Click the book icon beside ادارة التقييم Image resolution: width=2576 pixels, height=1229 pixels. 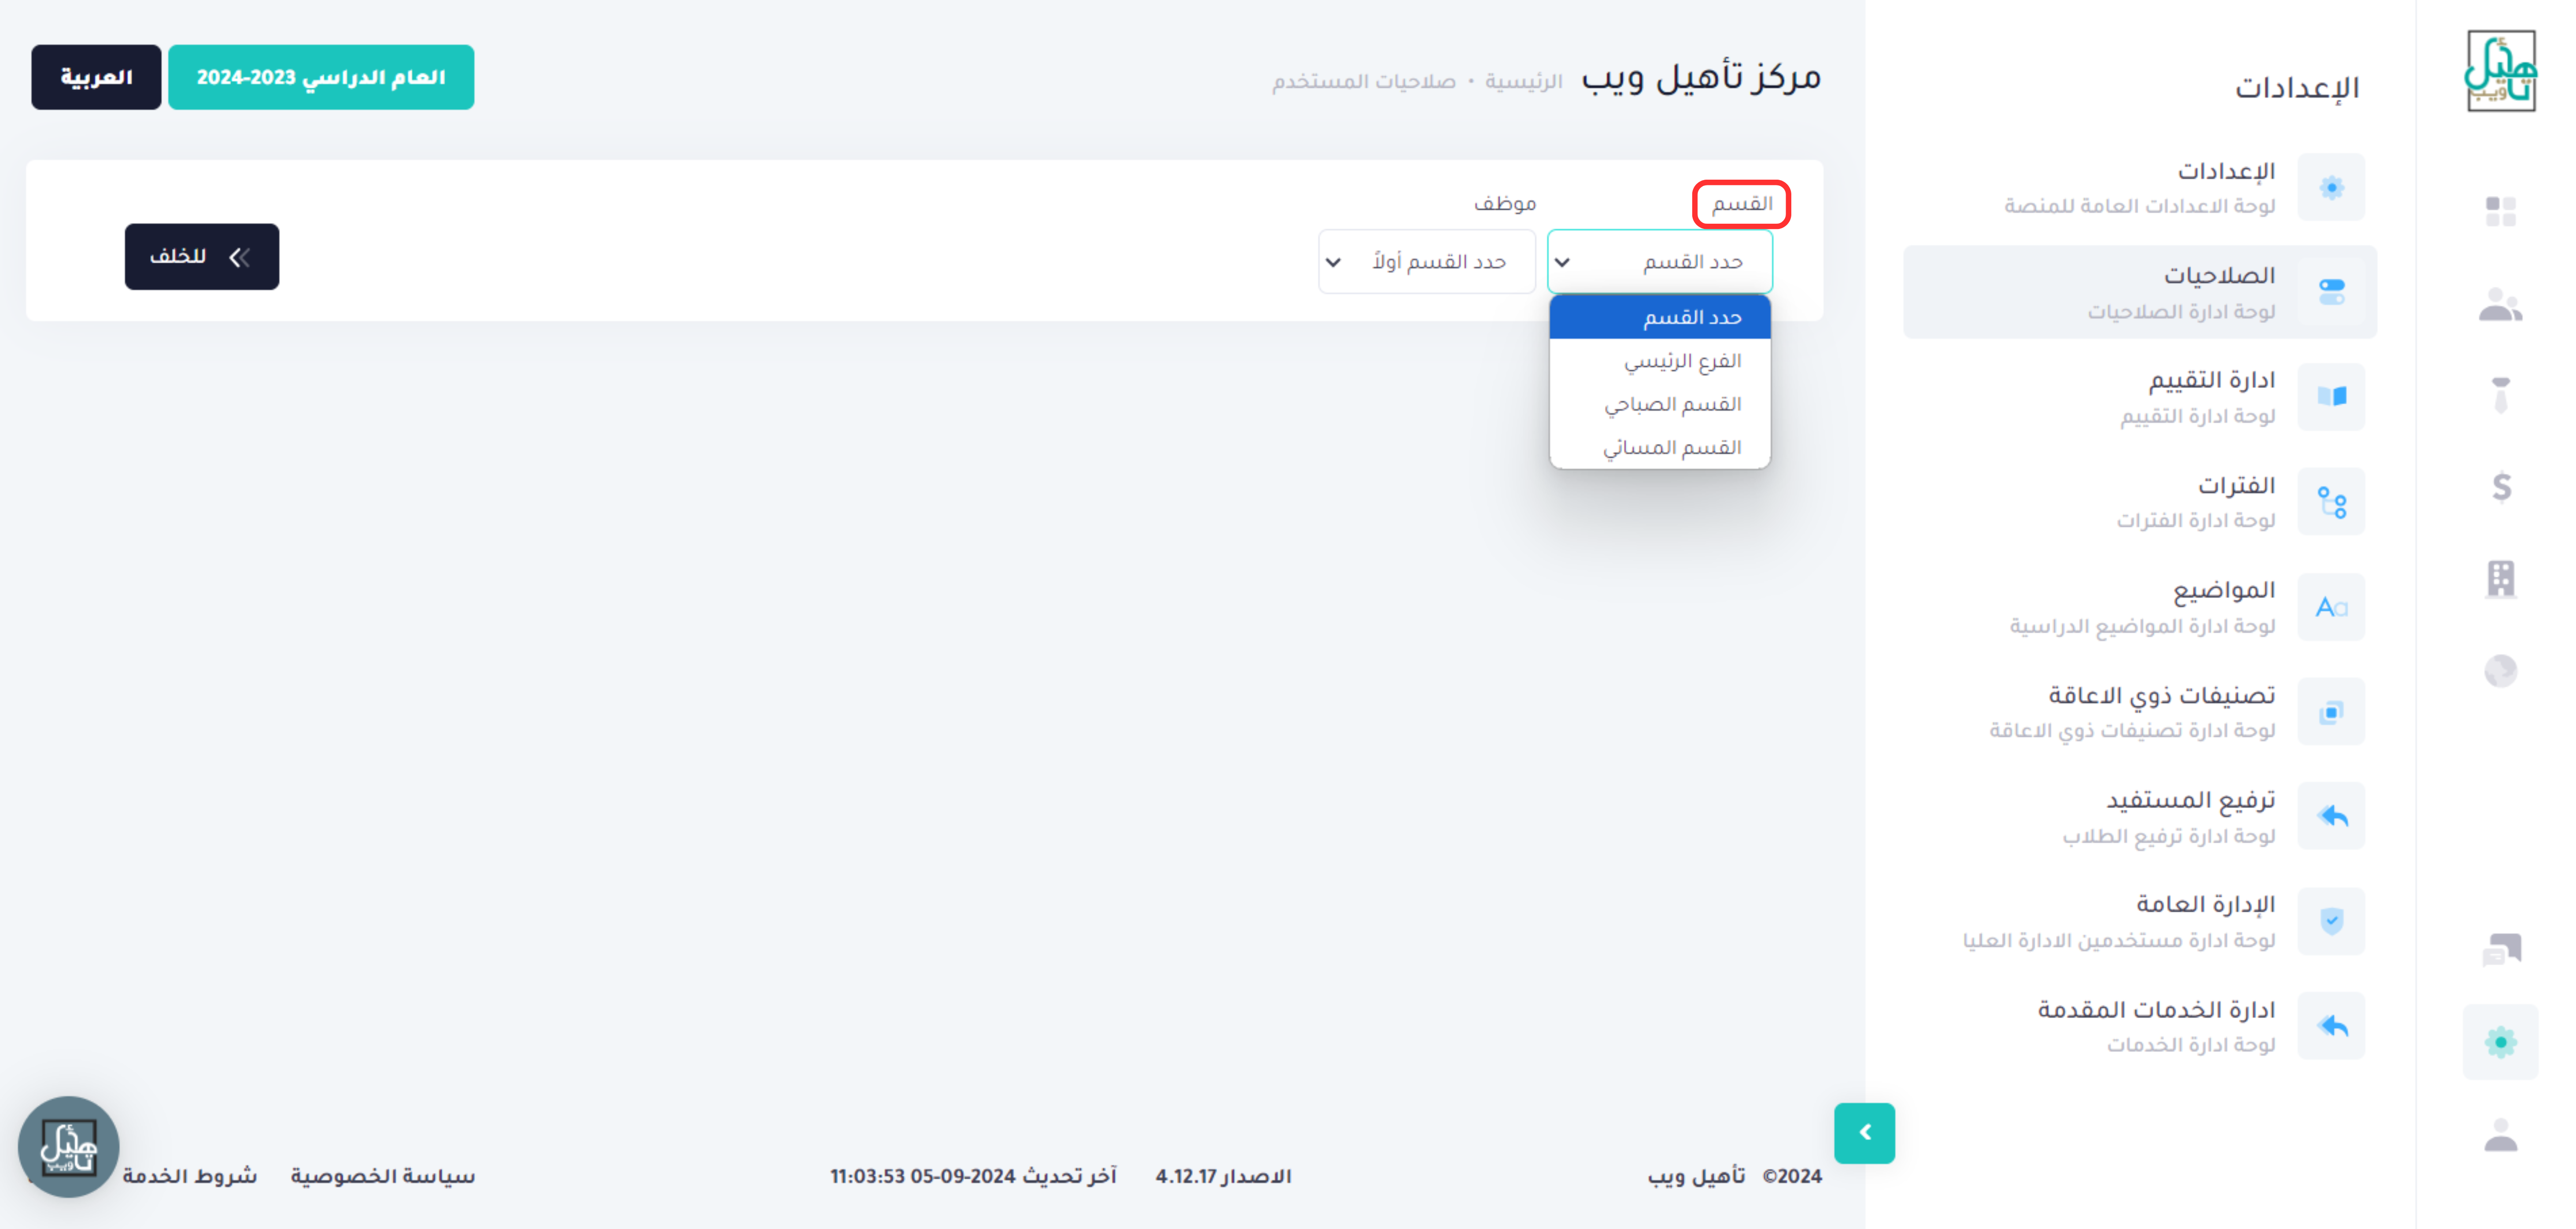[x=2331, y=397]
